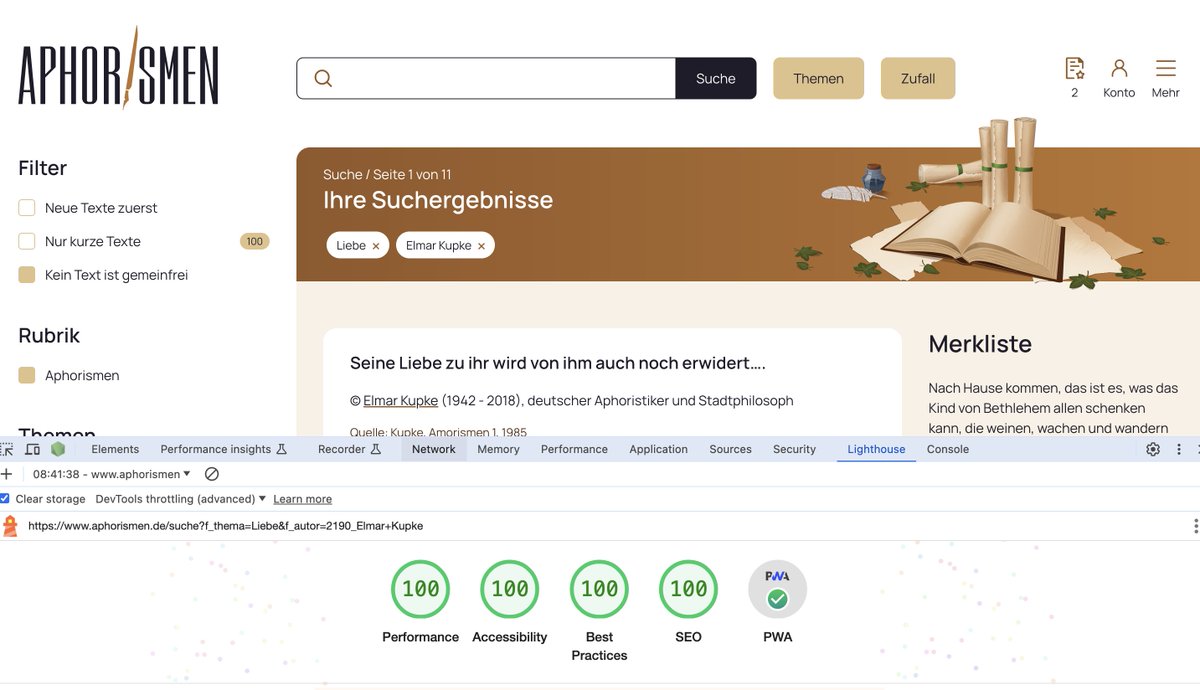Image resolution: width=1200 pixels, height=690 pixels.
Task: Select the Console tab in DevTools
Action: pos(947,449)
